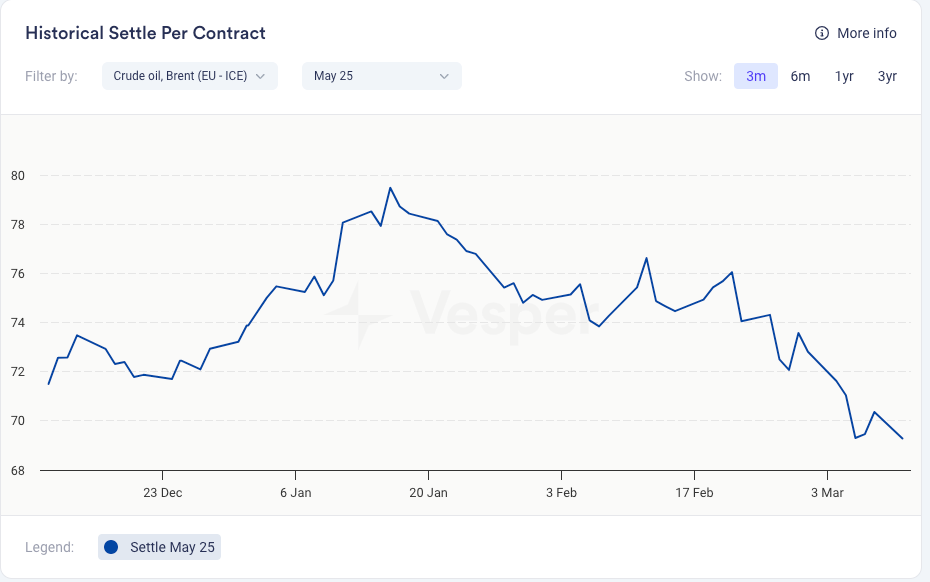Click the 23 Dec x-axis label
The height and width of the screenshot is (582, 930).
coord(162,493)
